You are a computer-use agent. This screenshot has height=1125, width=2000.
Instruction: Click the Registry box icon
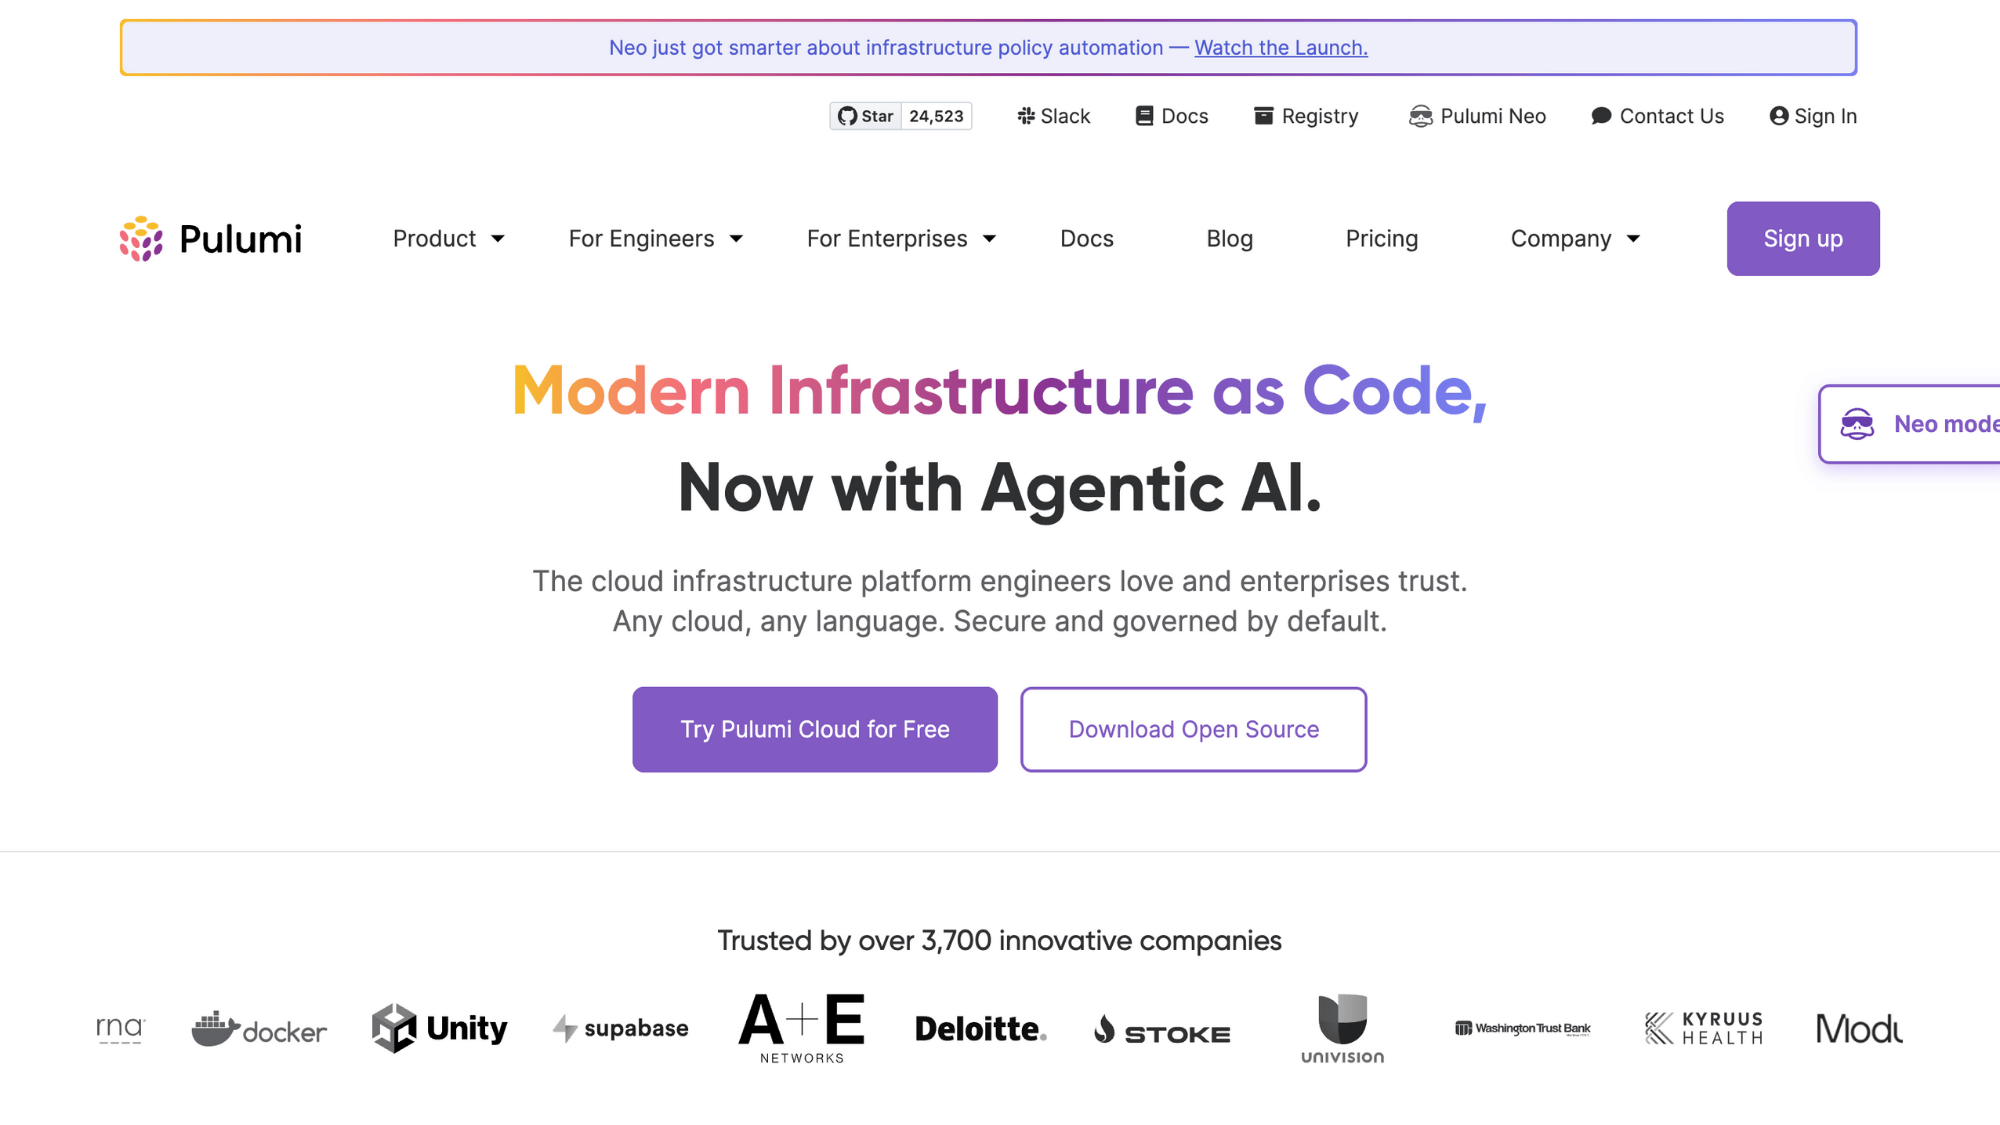[1264, 116]
